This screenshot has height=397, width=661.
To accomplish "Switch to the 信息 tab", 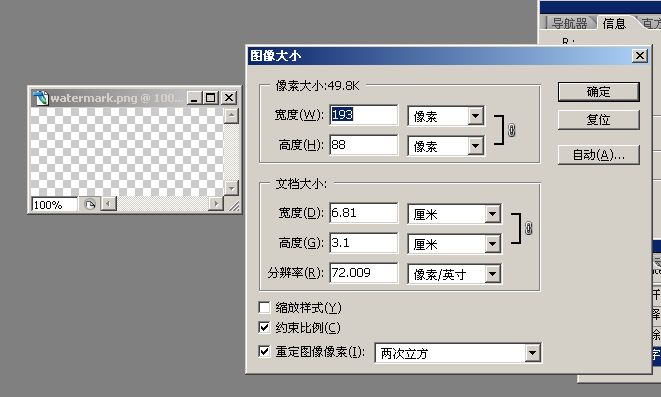I will click(x=614, y=23).
